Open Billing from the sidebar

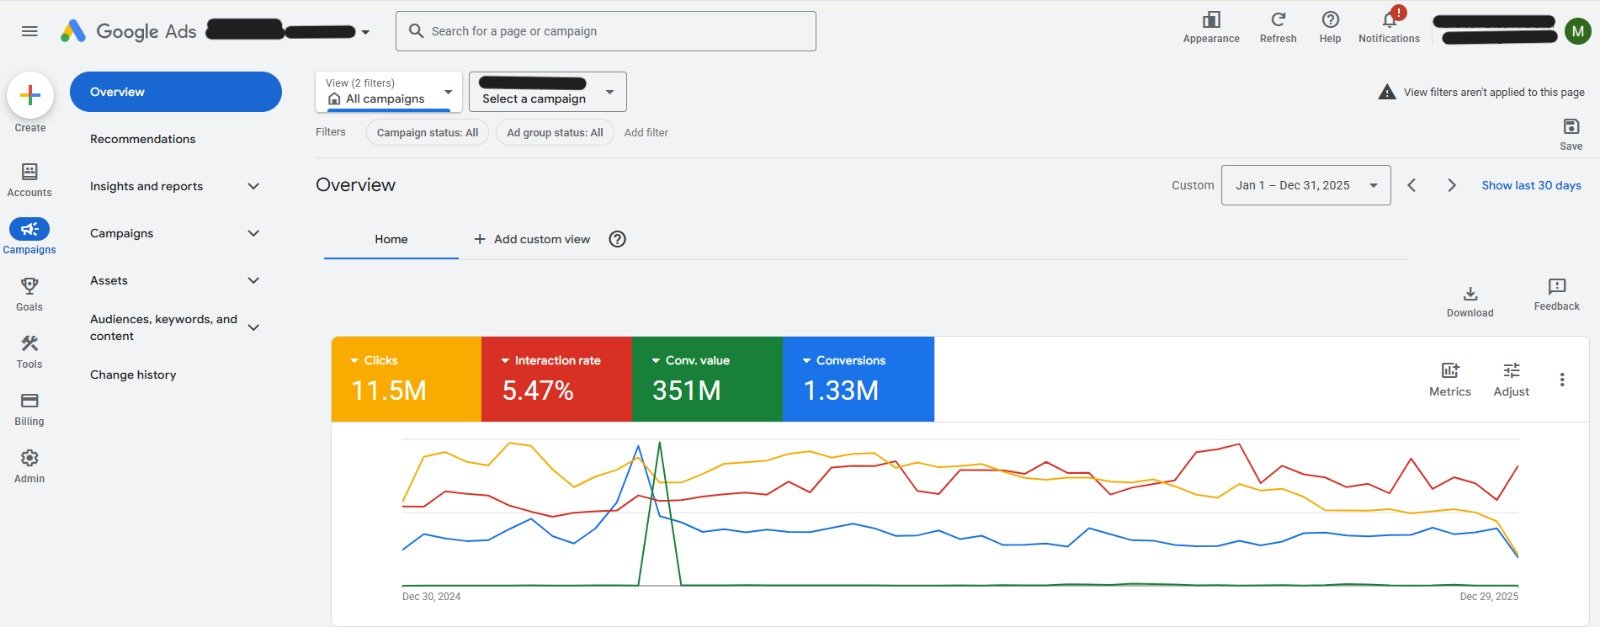click(x=29, y=401)
